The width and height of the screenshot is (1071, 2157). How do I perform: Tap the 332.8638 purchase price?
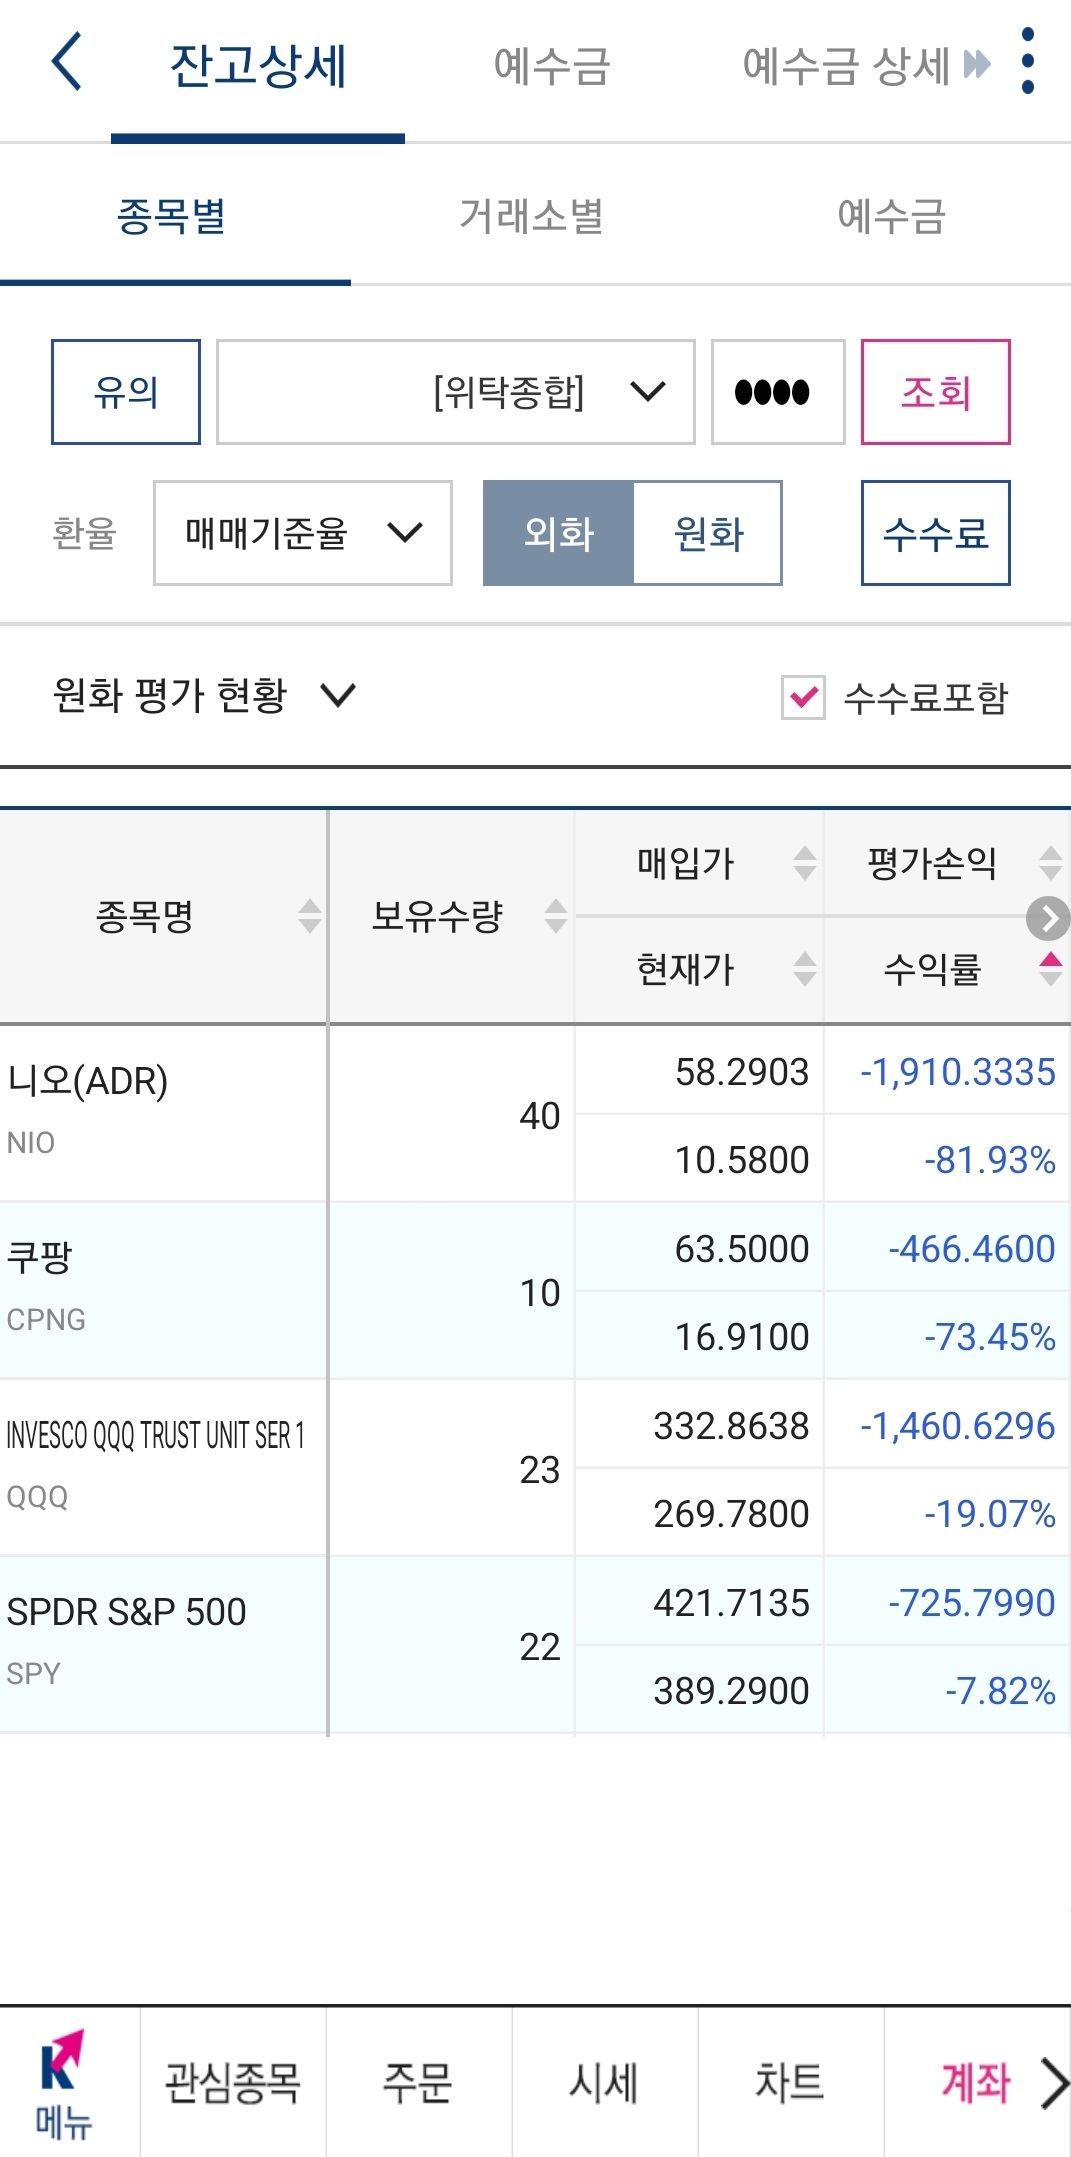pyautogui.click(x=731, y=1426)
